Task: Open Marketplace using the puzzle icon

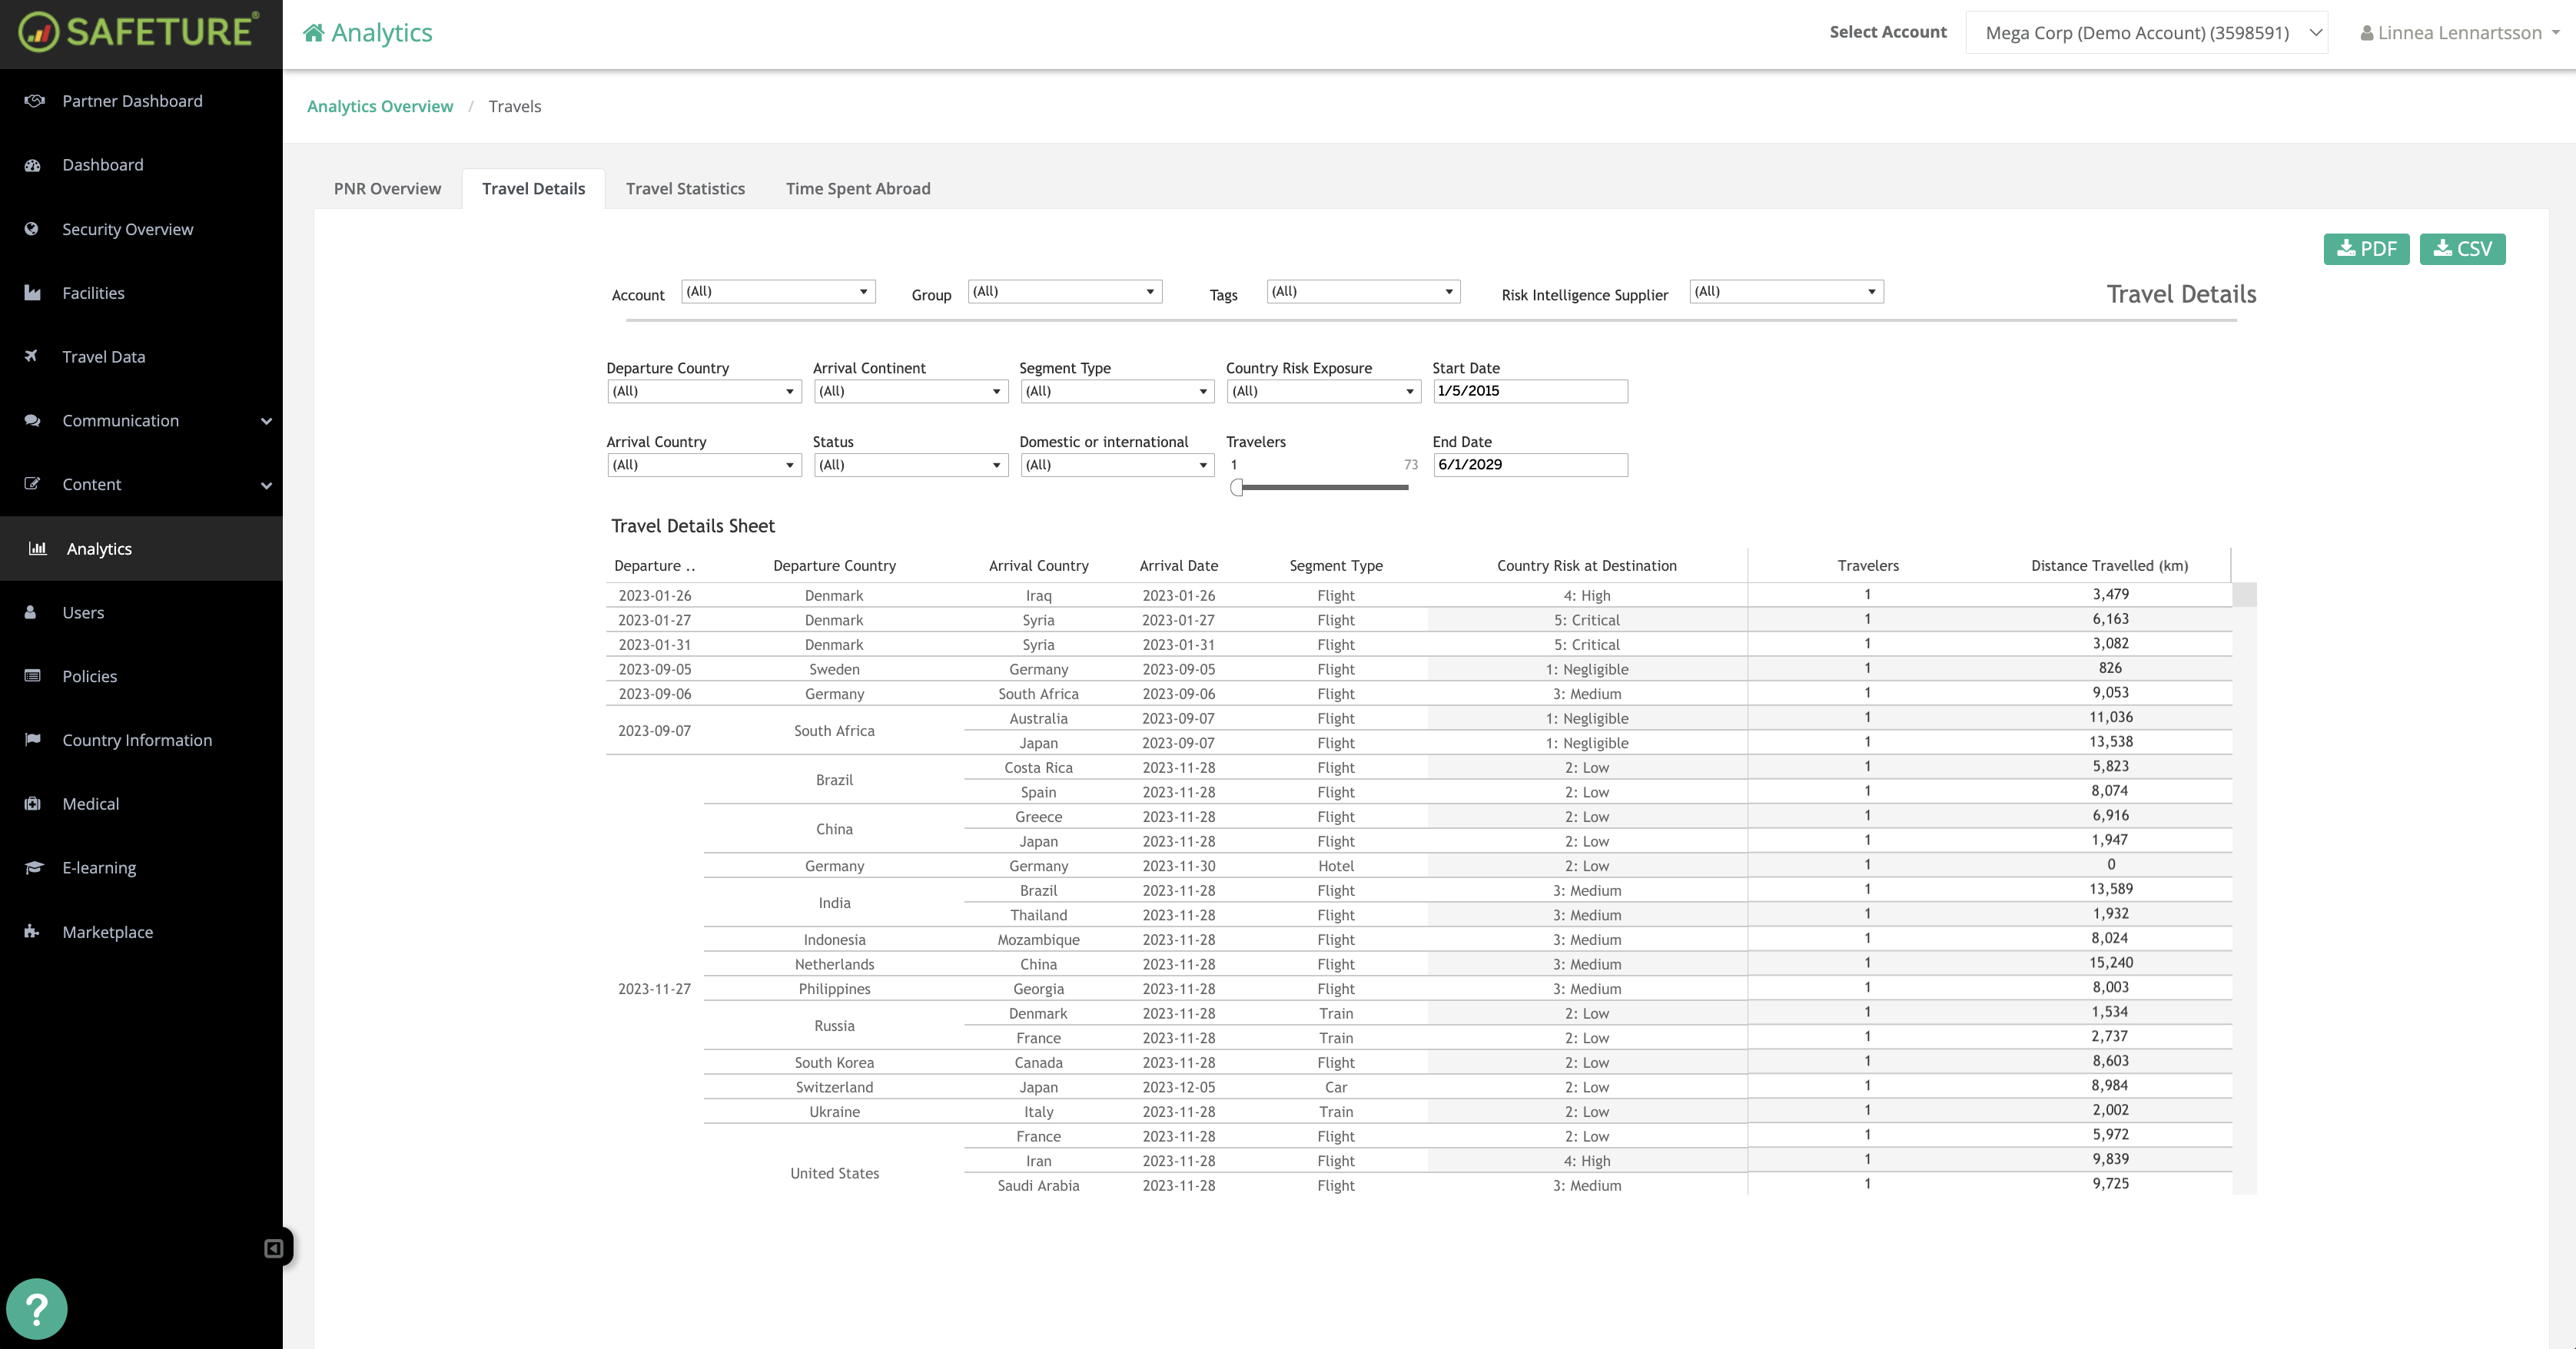Action: (x=32, y=931)
